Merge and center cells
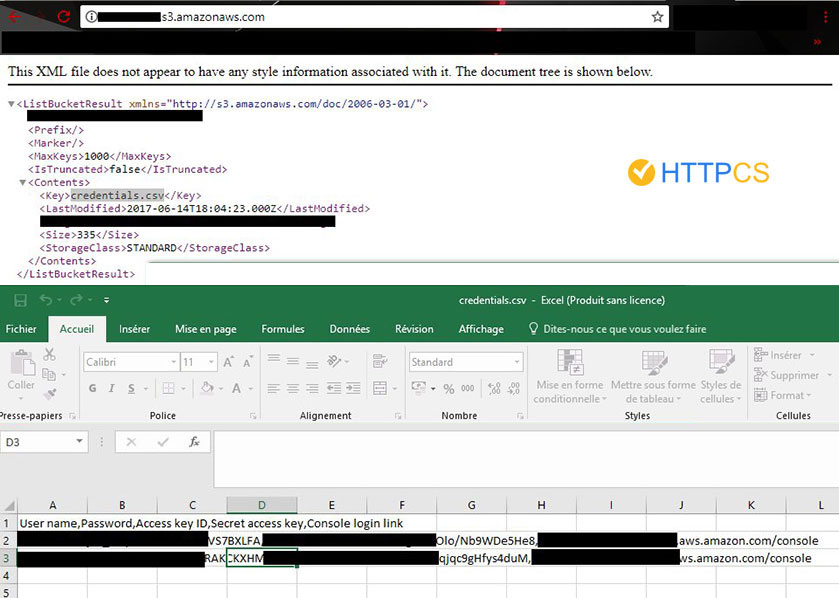Screen dimensions: 839x598 tap(380, 388)
